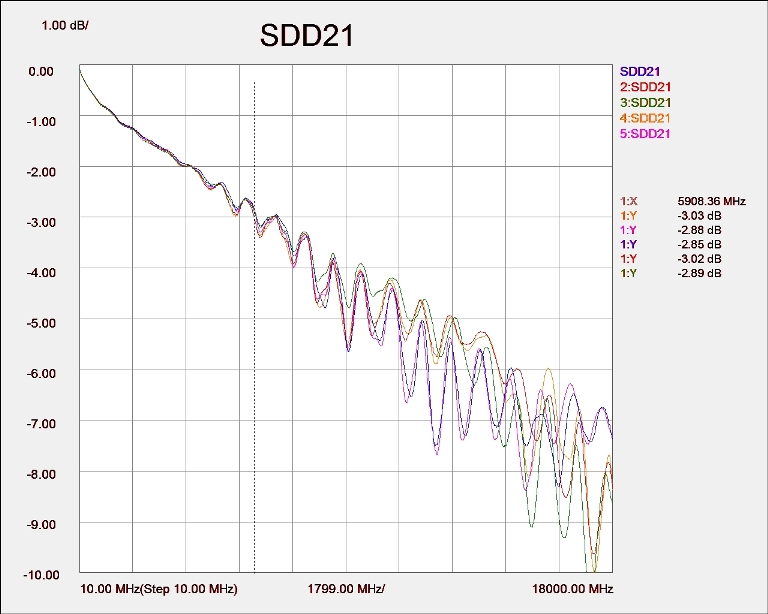Image resolution: width=768 pixels, height=614 pixels.
Task: Click the 0.00 y-axis label
Action: pyautogui.click(x=41, y=71)
